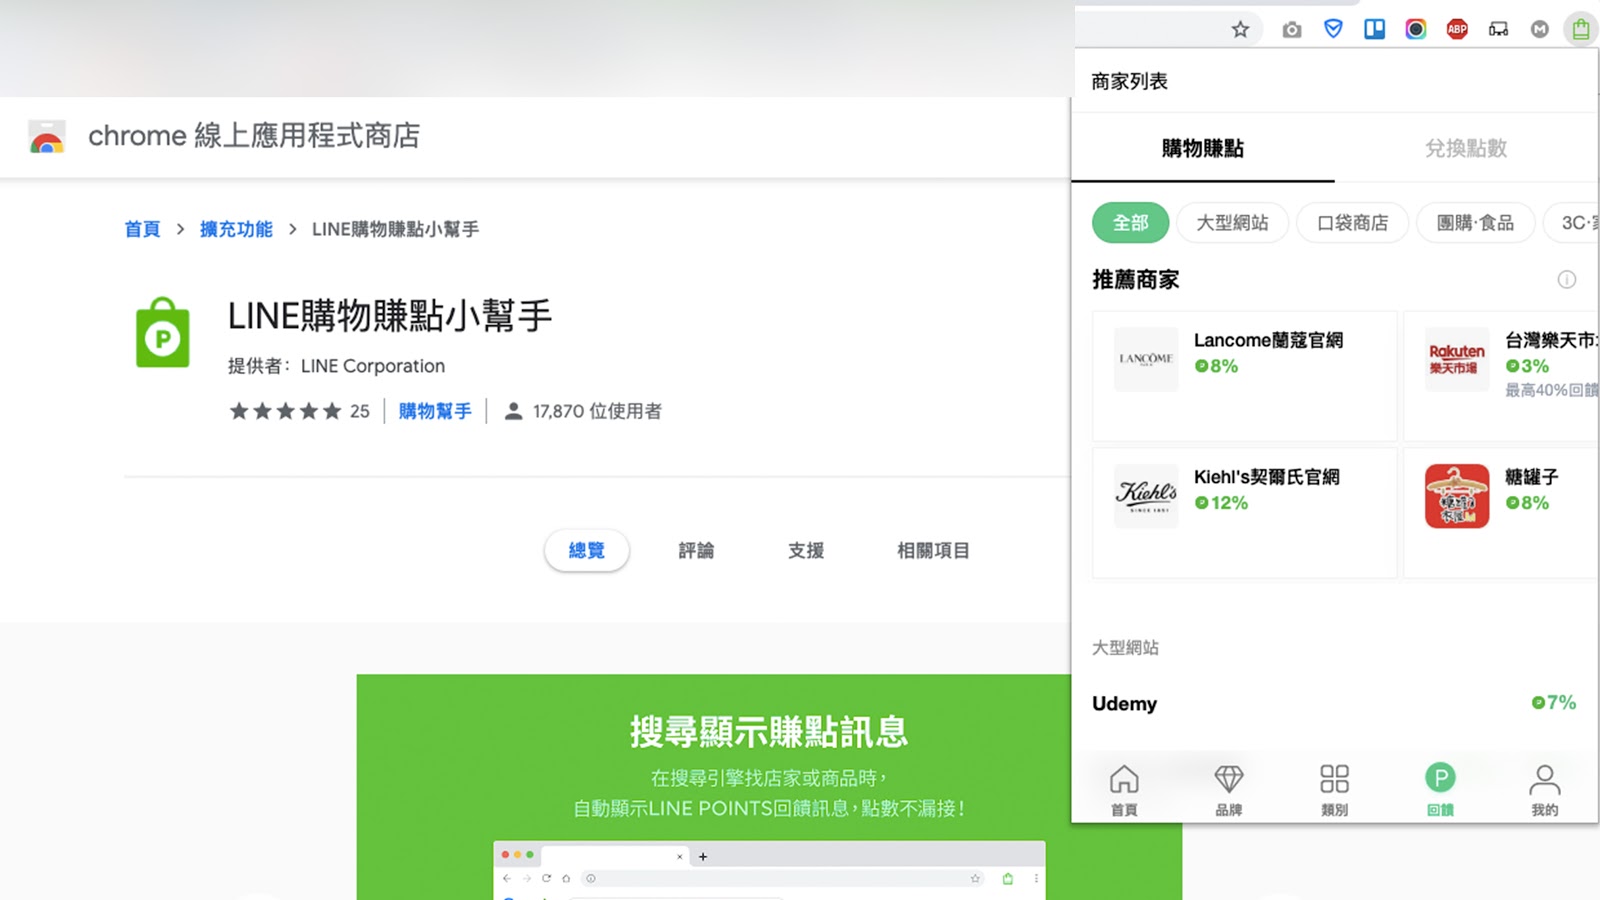Switch to the 兌換點數 tab
1600x900 pixels.
point(1465,148)
